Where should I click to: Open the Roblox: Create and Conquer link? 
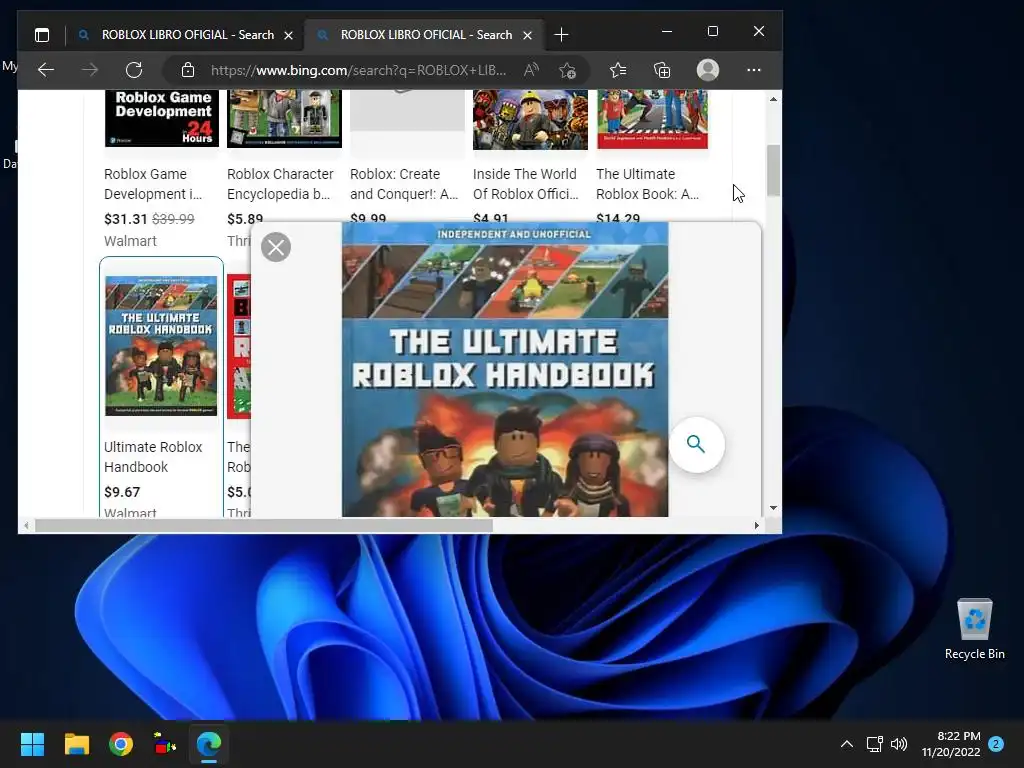[404, 184]
